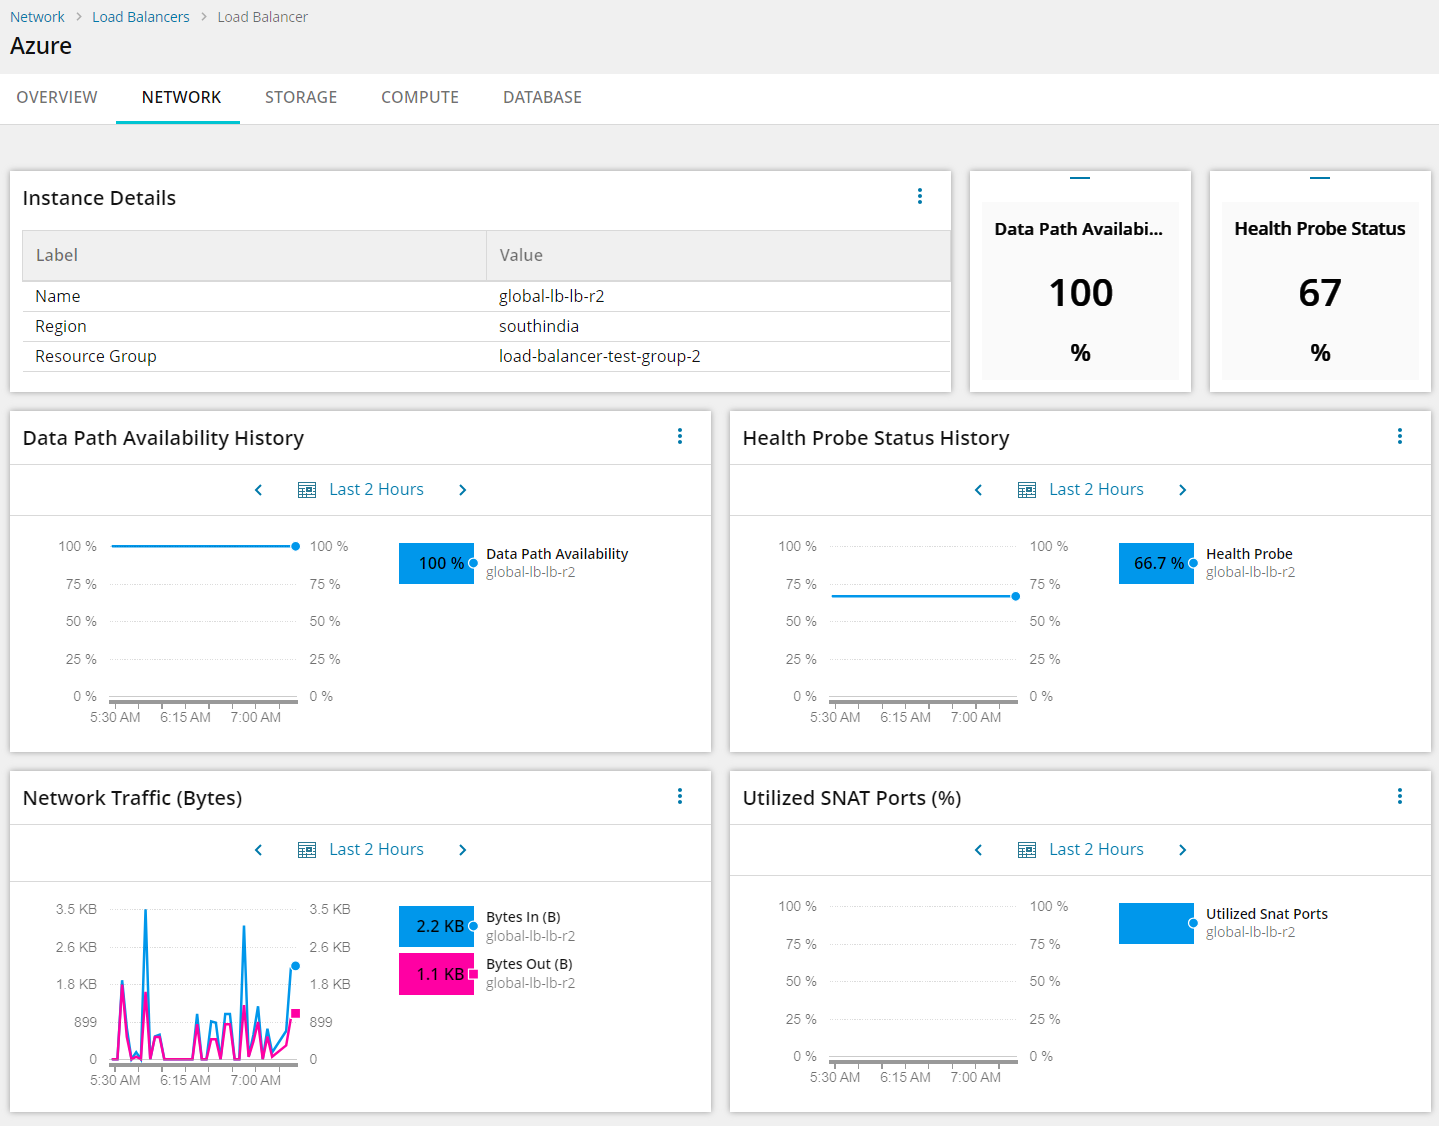
Task: Go to previous time range in Network Traffic
Action: [259, 850]
